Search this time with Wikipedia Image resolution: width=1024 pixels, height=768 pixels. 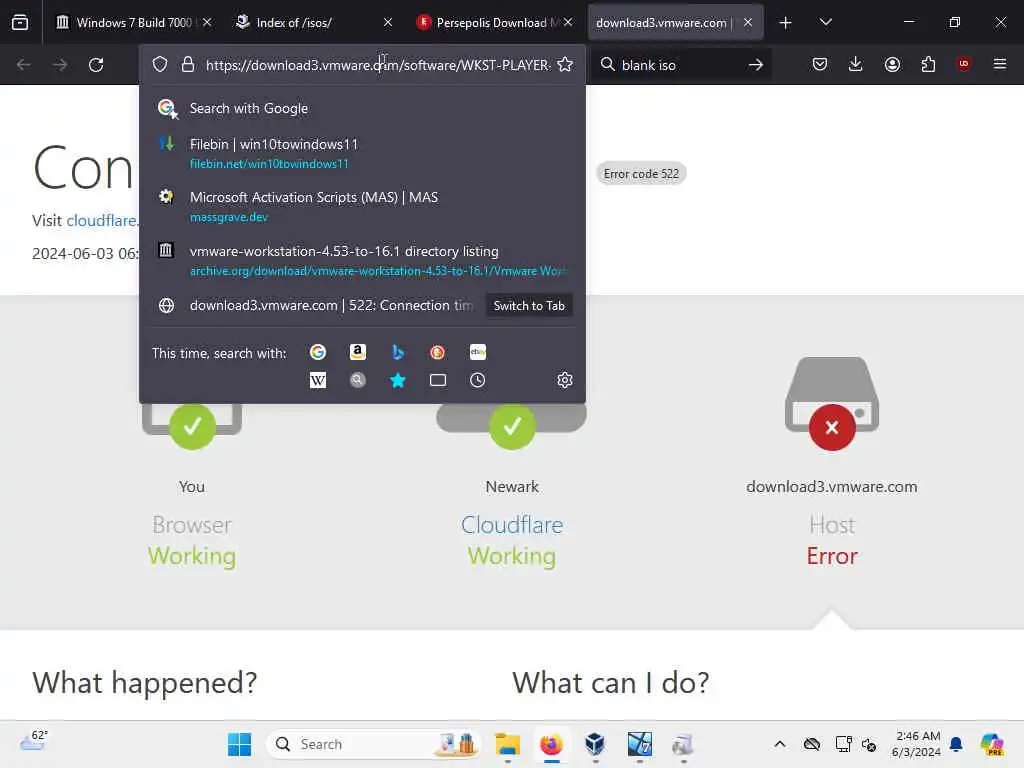[x=318, y=380]
